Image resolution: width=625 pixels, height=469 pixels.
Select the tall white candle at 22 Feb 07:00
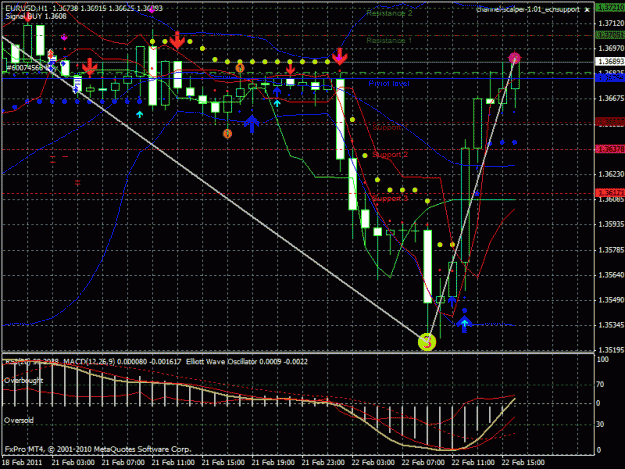tap(427, 266)
